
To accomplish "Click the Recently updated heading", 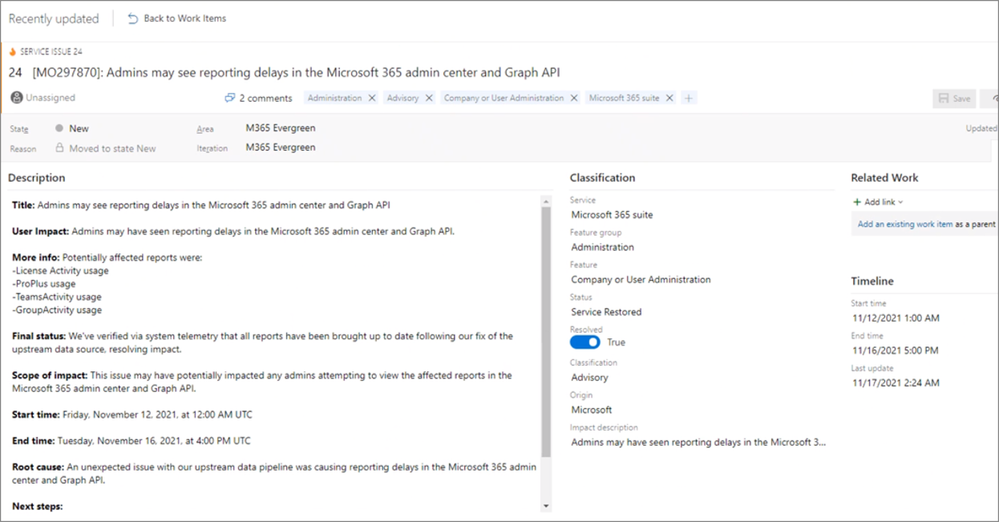I will point(54,18).
